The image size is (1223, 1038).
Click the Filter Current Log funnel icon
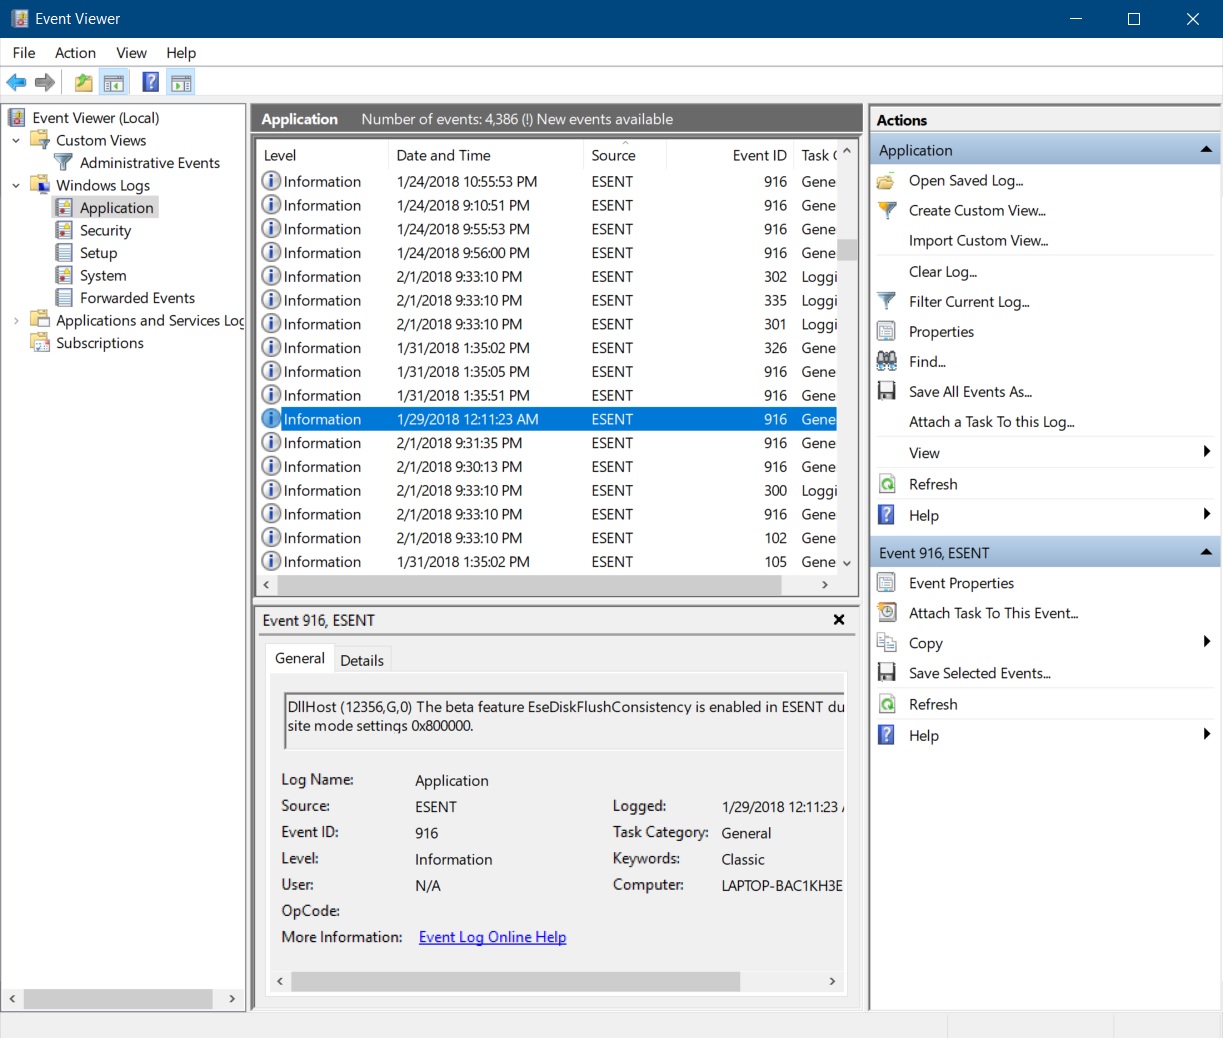click(886, 301)
